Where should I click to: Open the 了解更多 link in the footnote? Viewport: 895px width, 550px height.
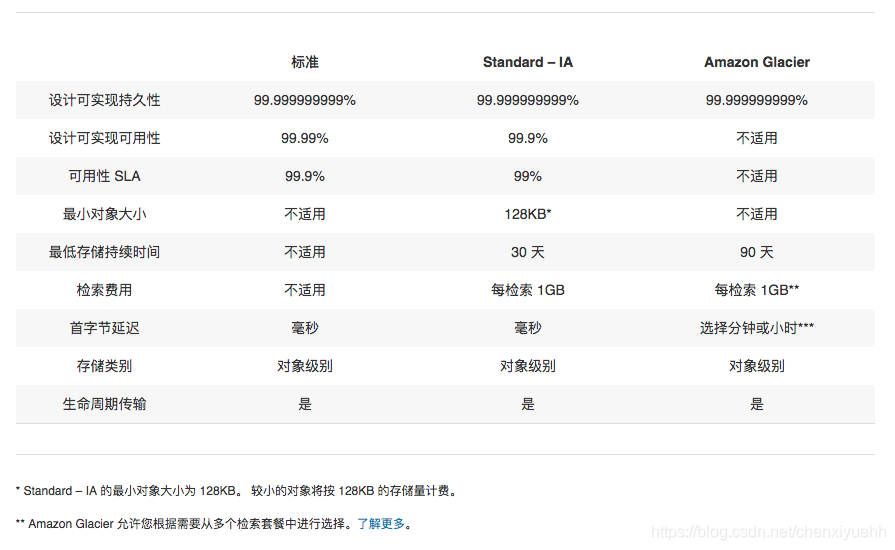coord(381,524)
